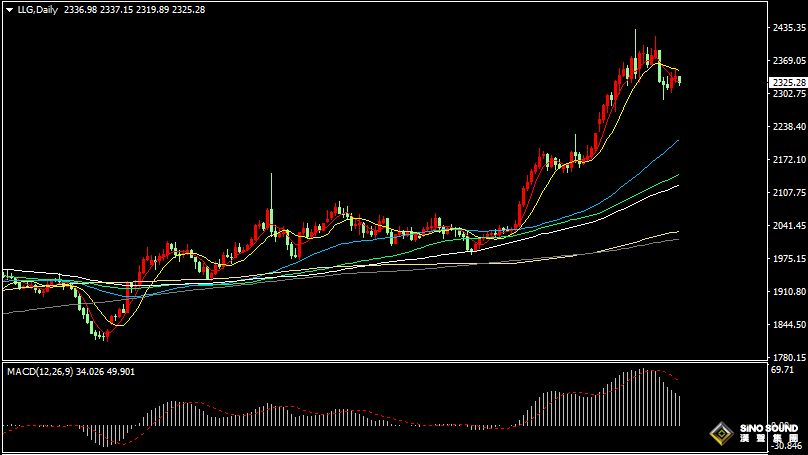808x455 pixels.
Task: Click the Sino Sound diamond logo
Action: 719,433
